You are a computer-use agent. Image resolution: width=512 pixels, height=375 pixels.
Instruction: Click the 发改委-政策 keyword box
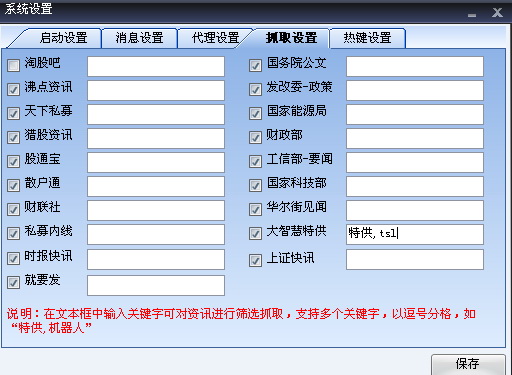click(415, 90)
